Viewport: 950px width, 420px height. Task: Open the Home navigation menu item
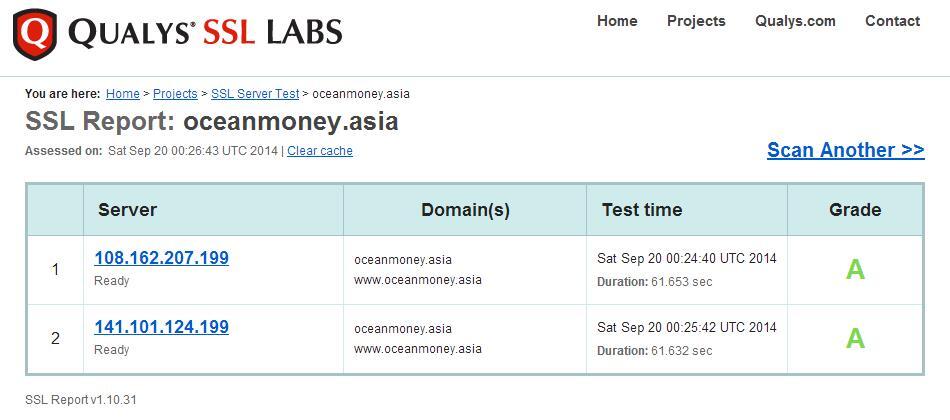pyautogui.click(x=617, y=21)
